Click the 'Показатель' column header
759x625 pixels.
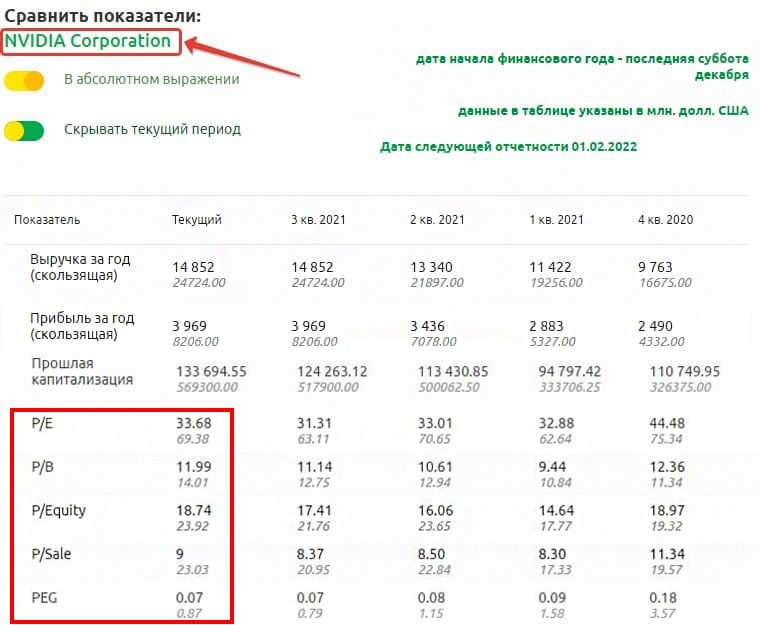click(x=47, y=220)
